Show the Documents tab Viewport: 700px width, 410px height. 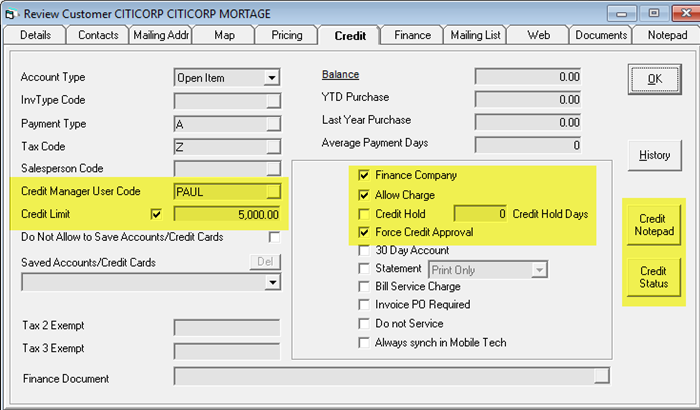click(601, 35)
